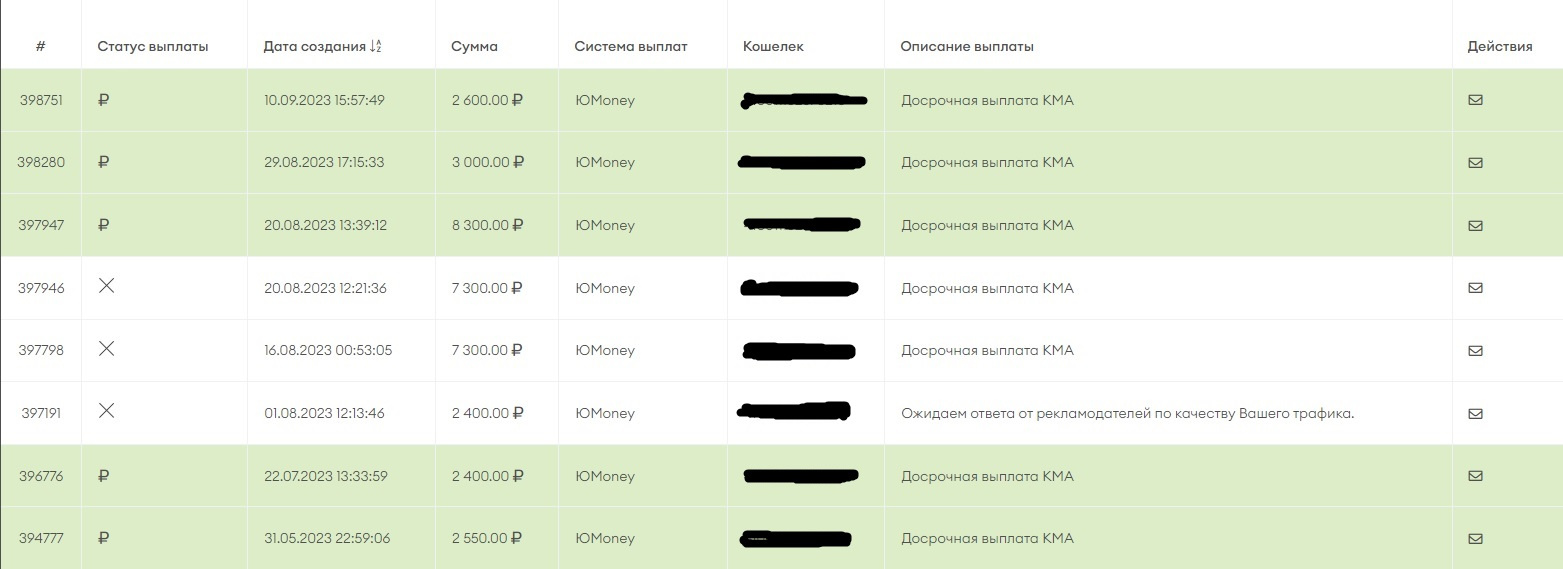Click X status icon in row 397191
1563x569 pixels.
click(x=107, y=411)
